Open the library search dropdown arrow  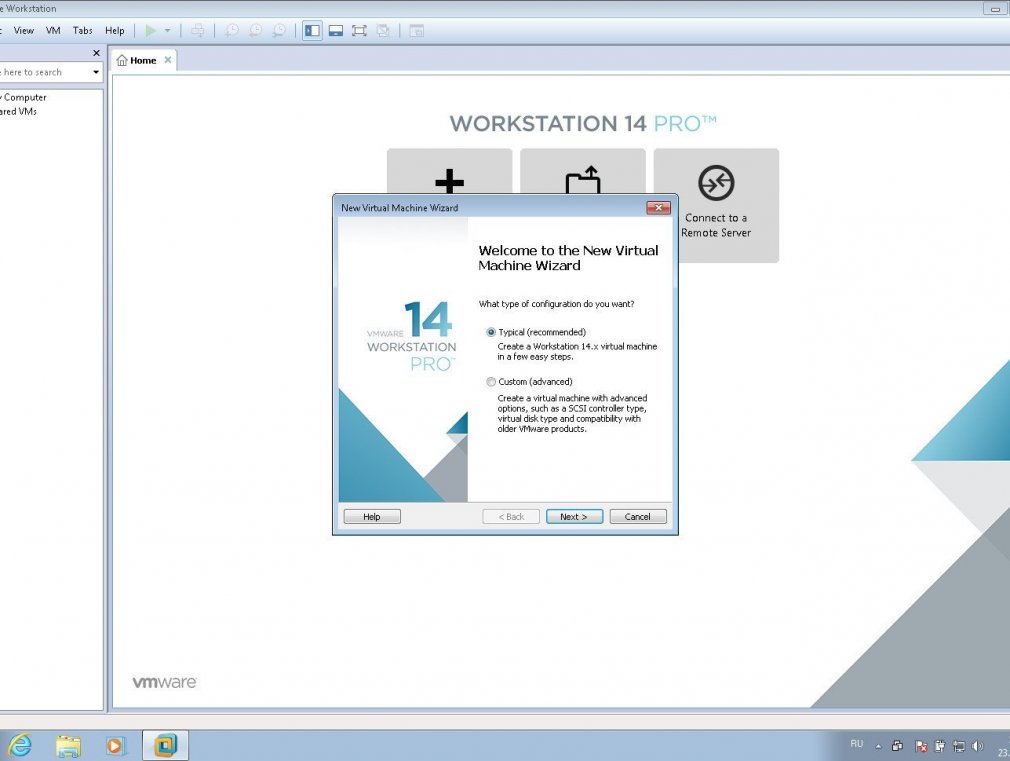point(96,72)
